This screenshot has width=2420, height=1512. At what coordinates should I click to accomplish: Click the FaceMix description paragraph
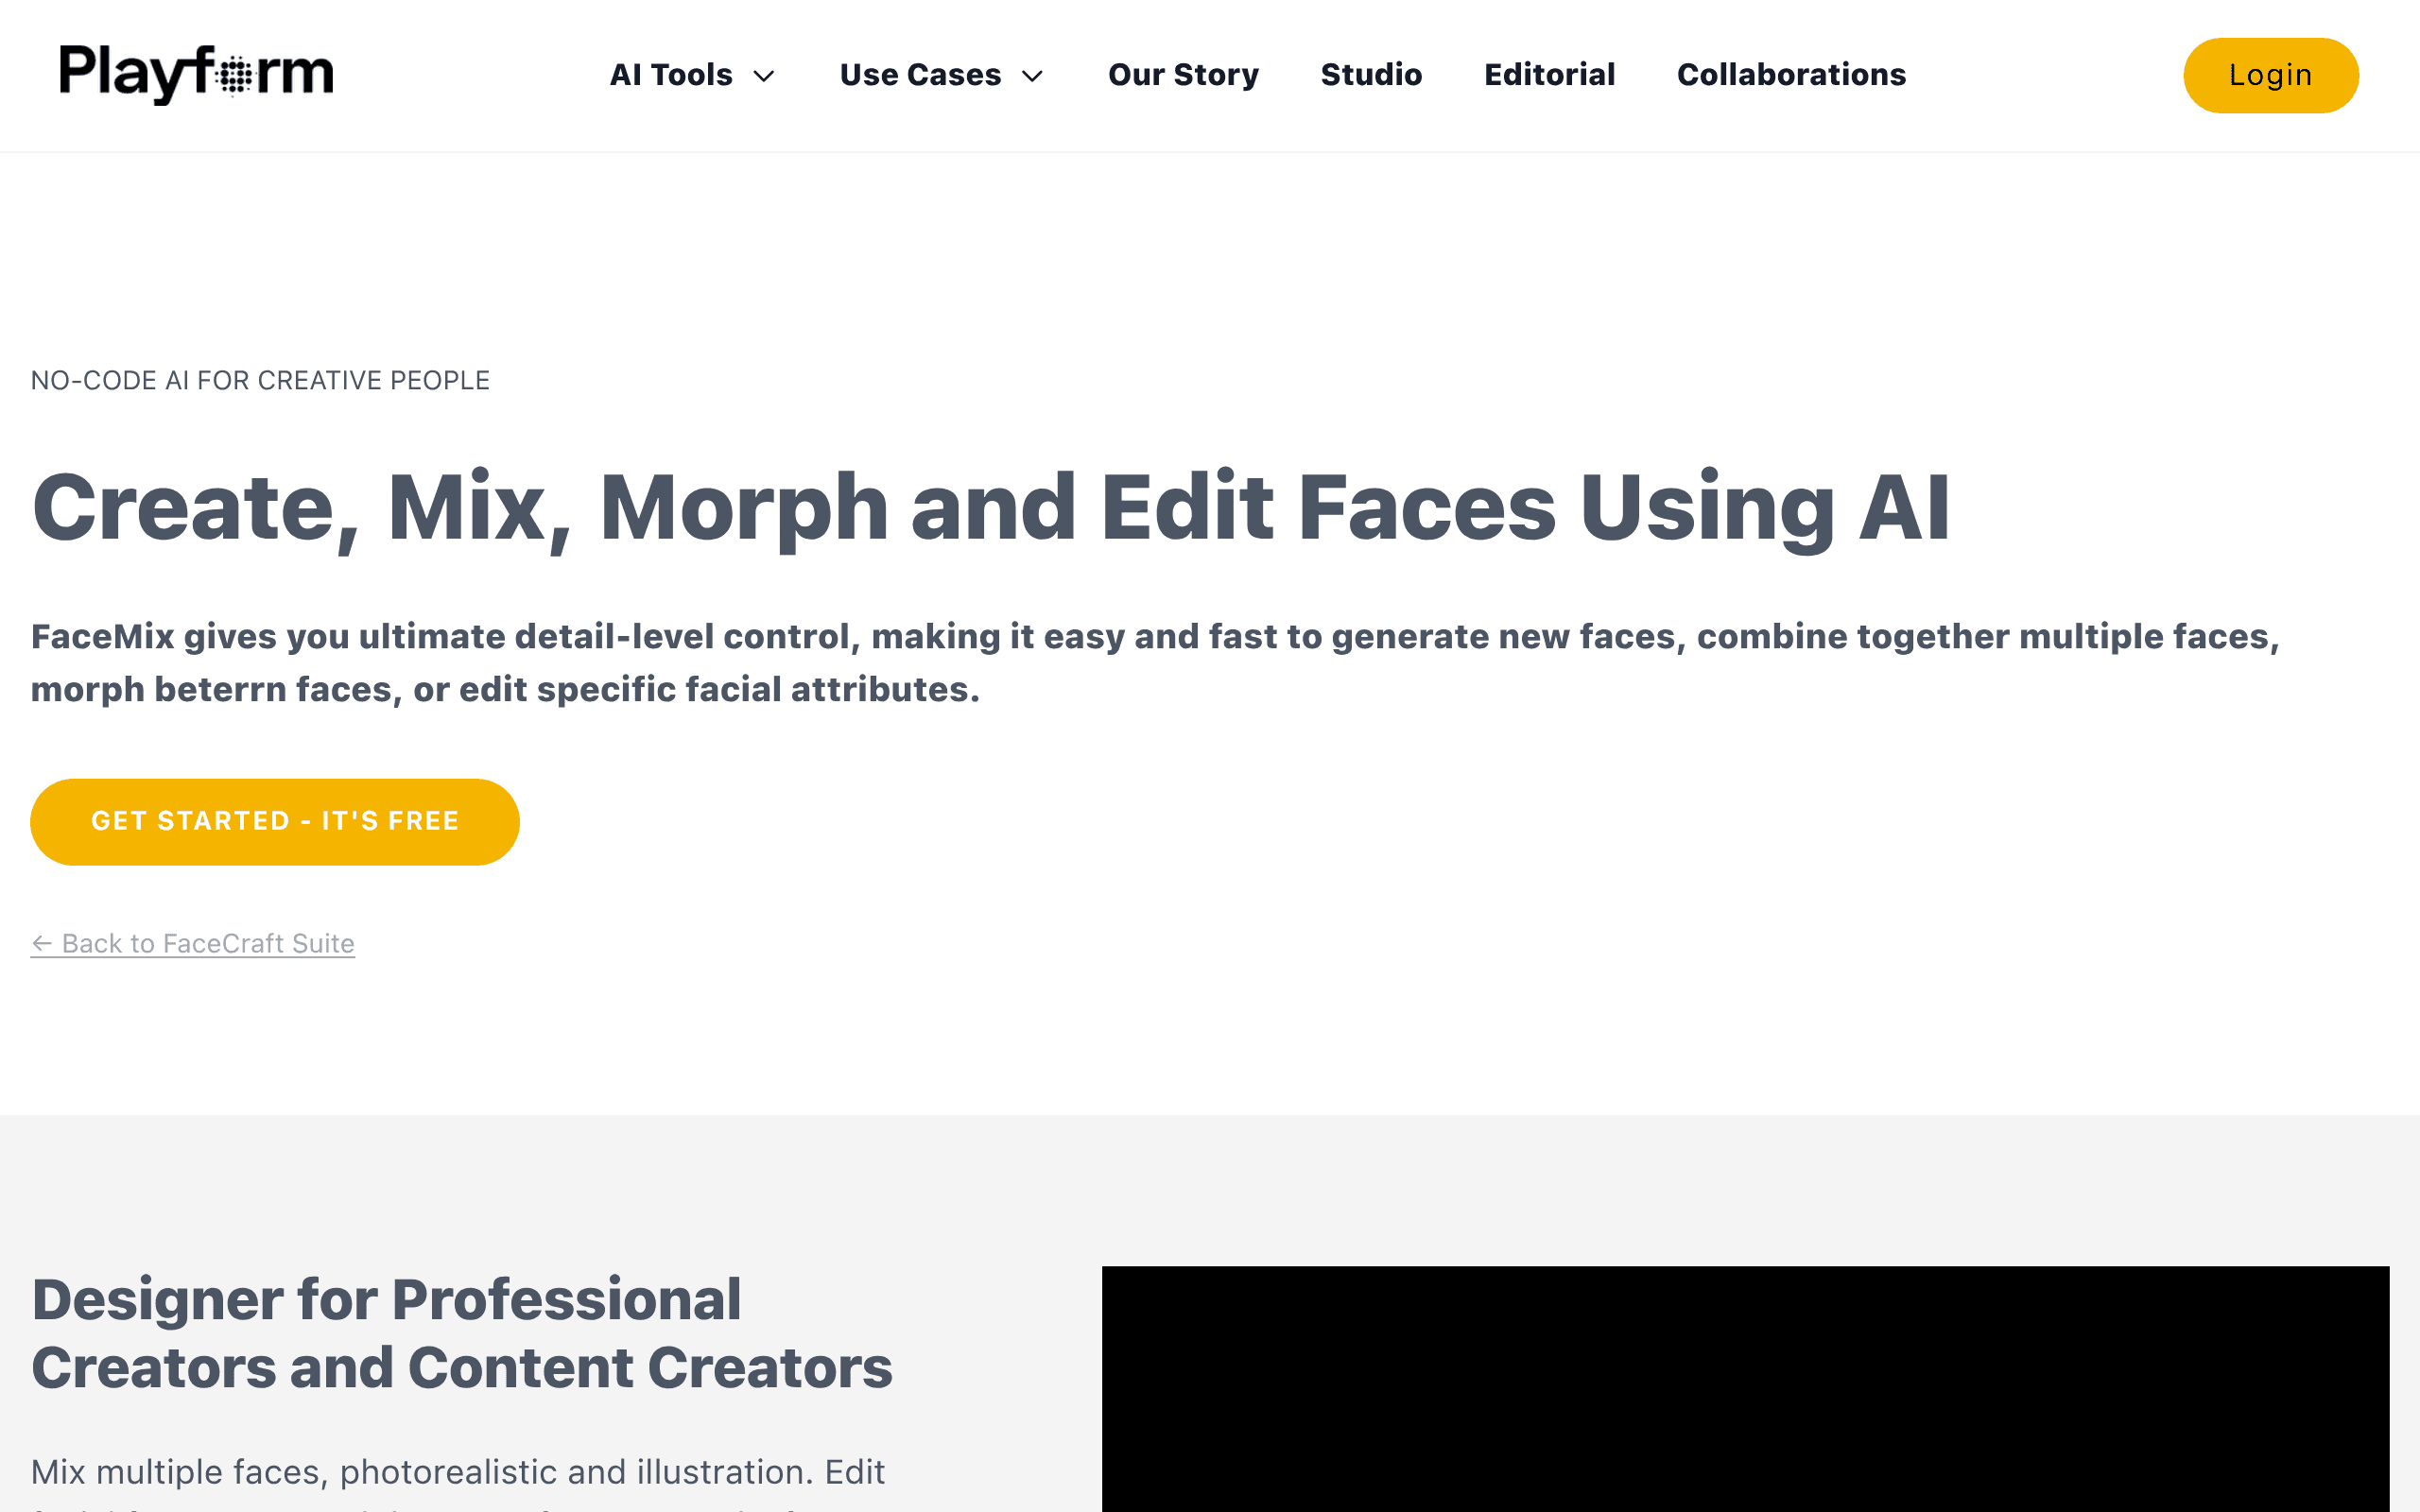point(1155,663)
